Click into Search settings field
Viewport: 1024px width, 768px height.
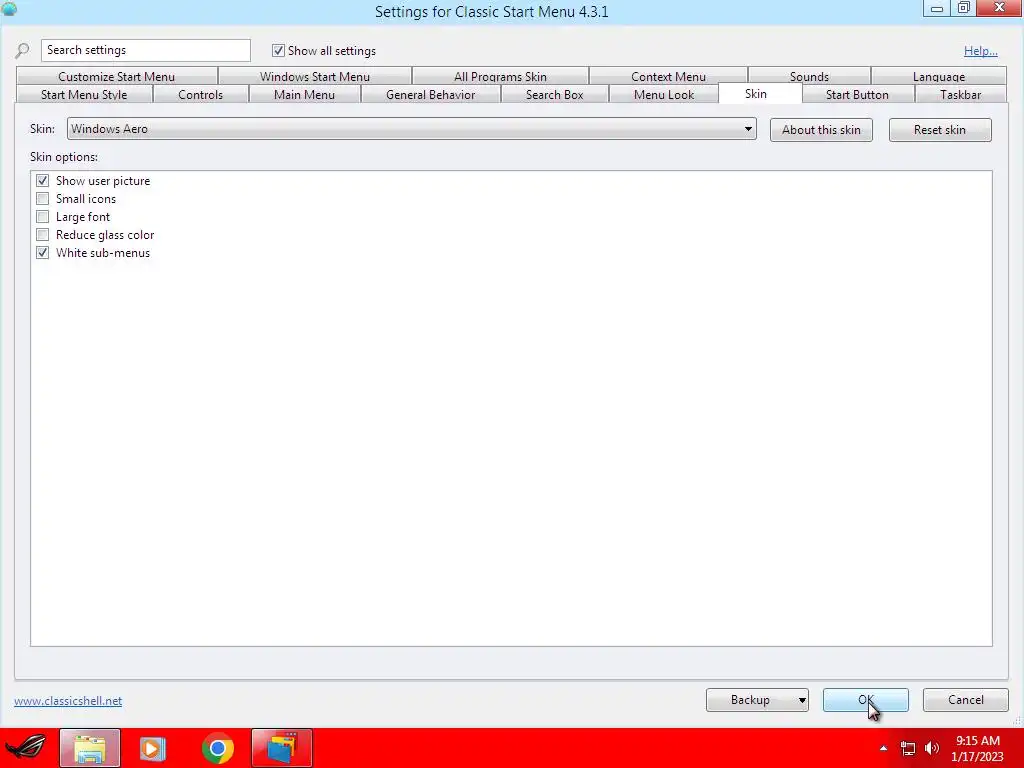[146, 50]
